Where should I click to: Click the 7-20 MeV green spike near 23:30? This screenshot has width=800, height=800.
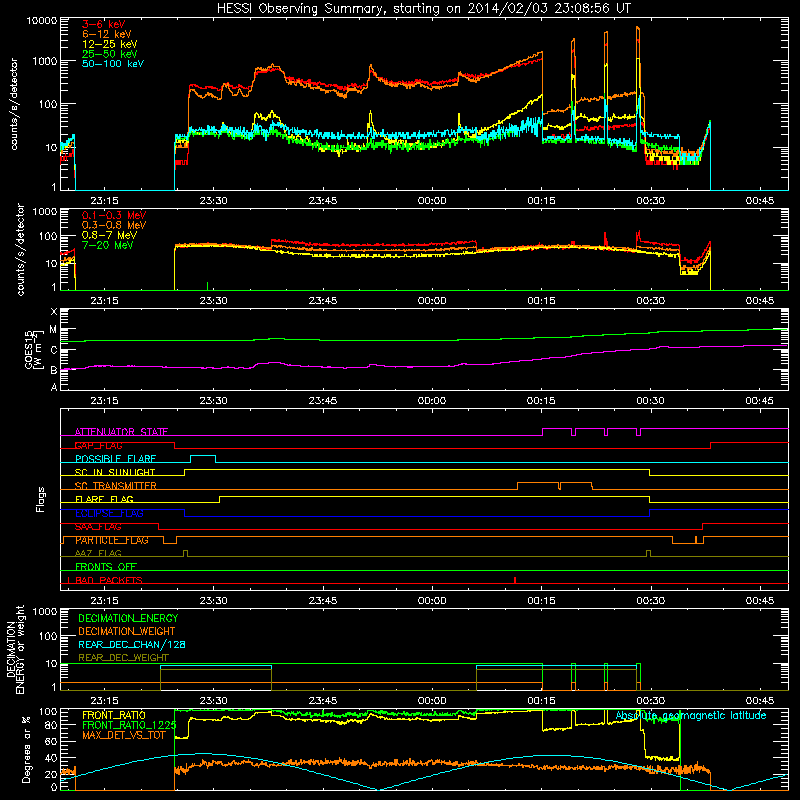tap(207, 286)
